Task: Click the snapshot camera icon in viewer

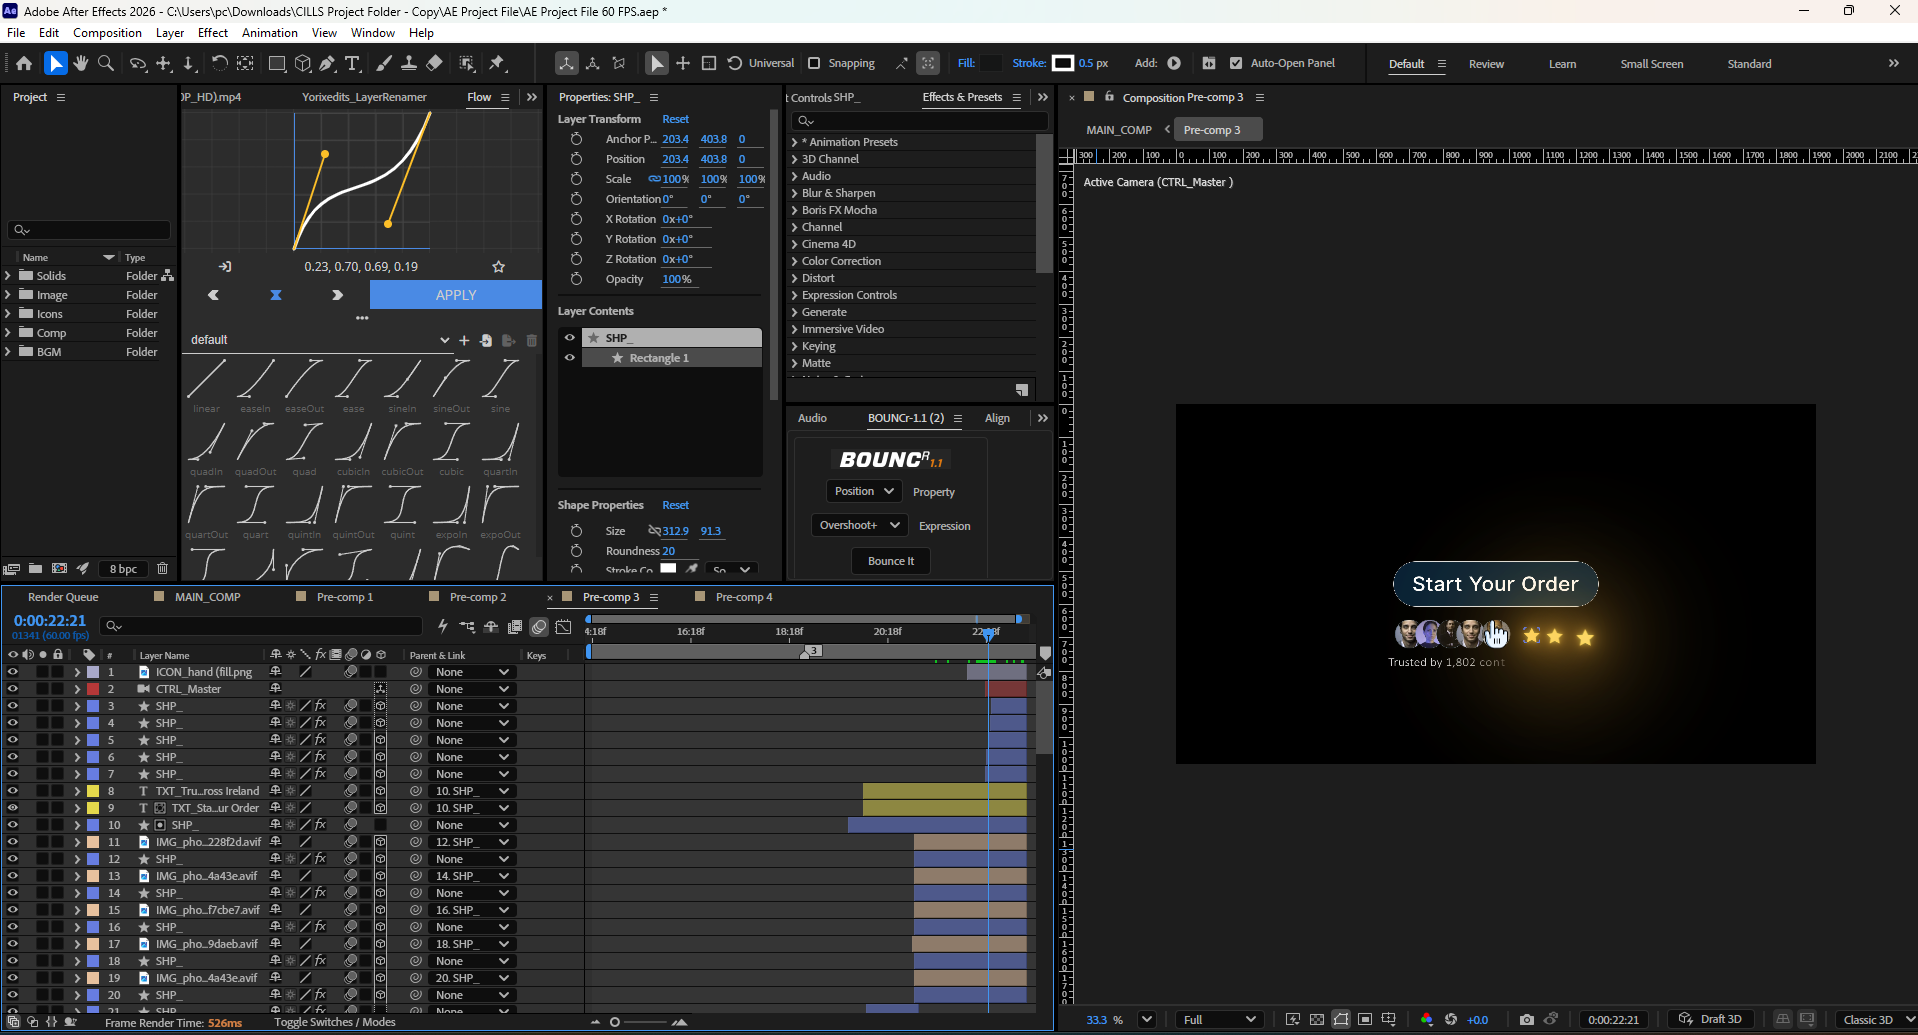Action: click(1526, 1020)
